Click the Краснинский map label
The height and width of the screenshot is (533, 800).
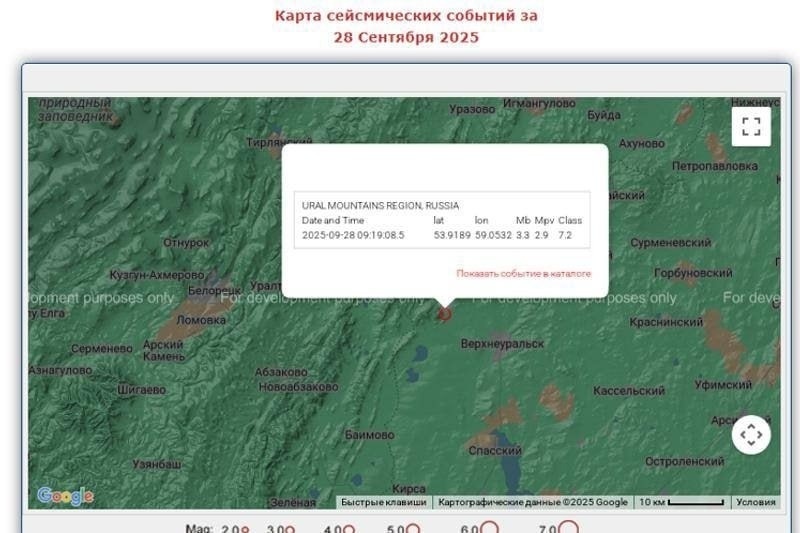coord(666,322)
